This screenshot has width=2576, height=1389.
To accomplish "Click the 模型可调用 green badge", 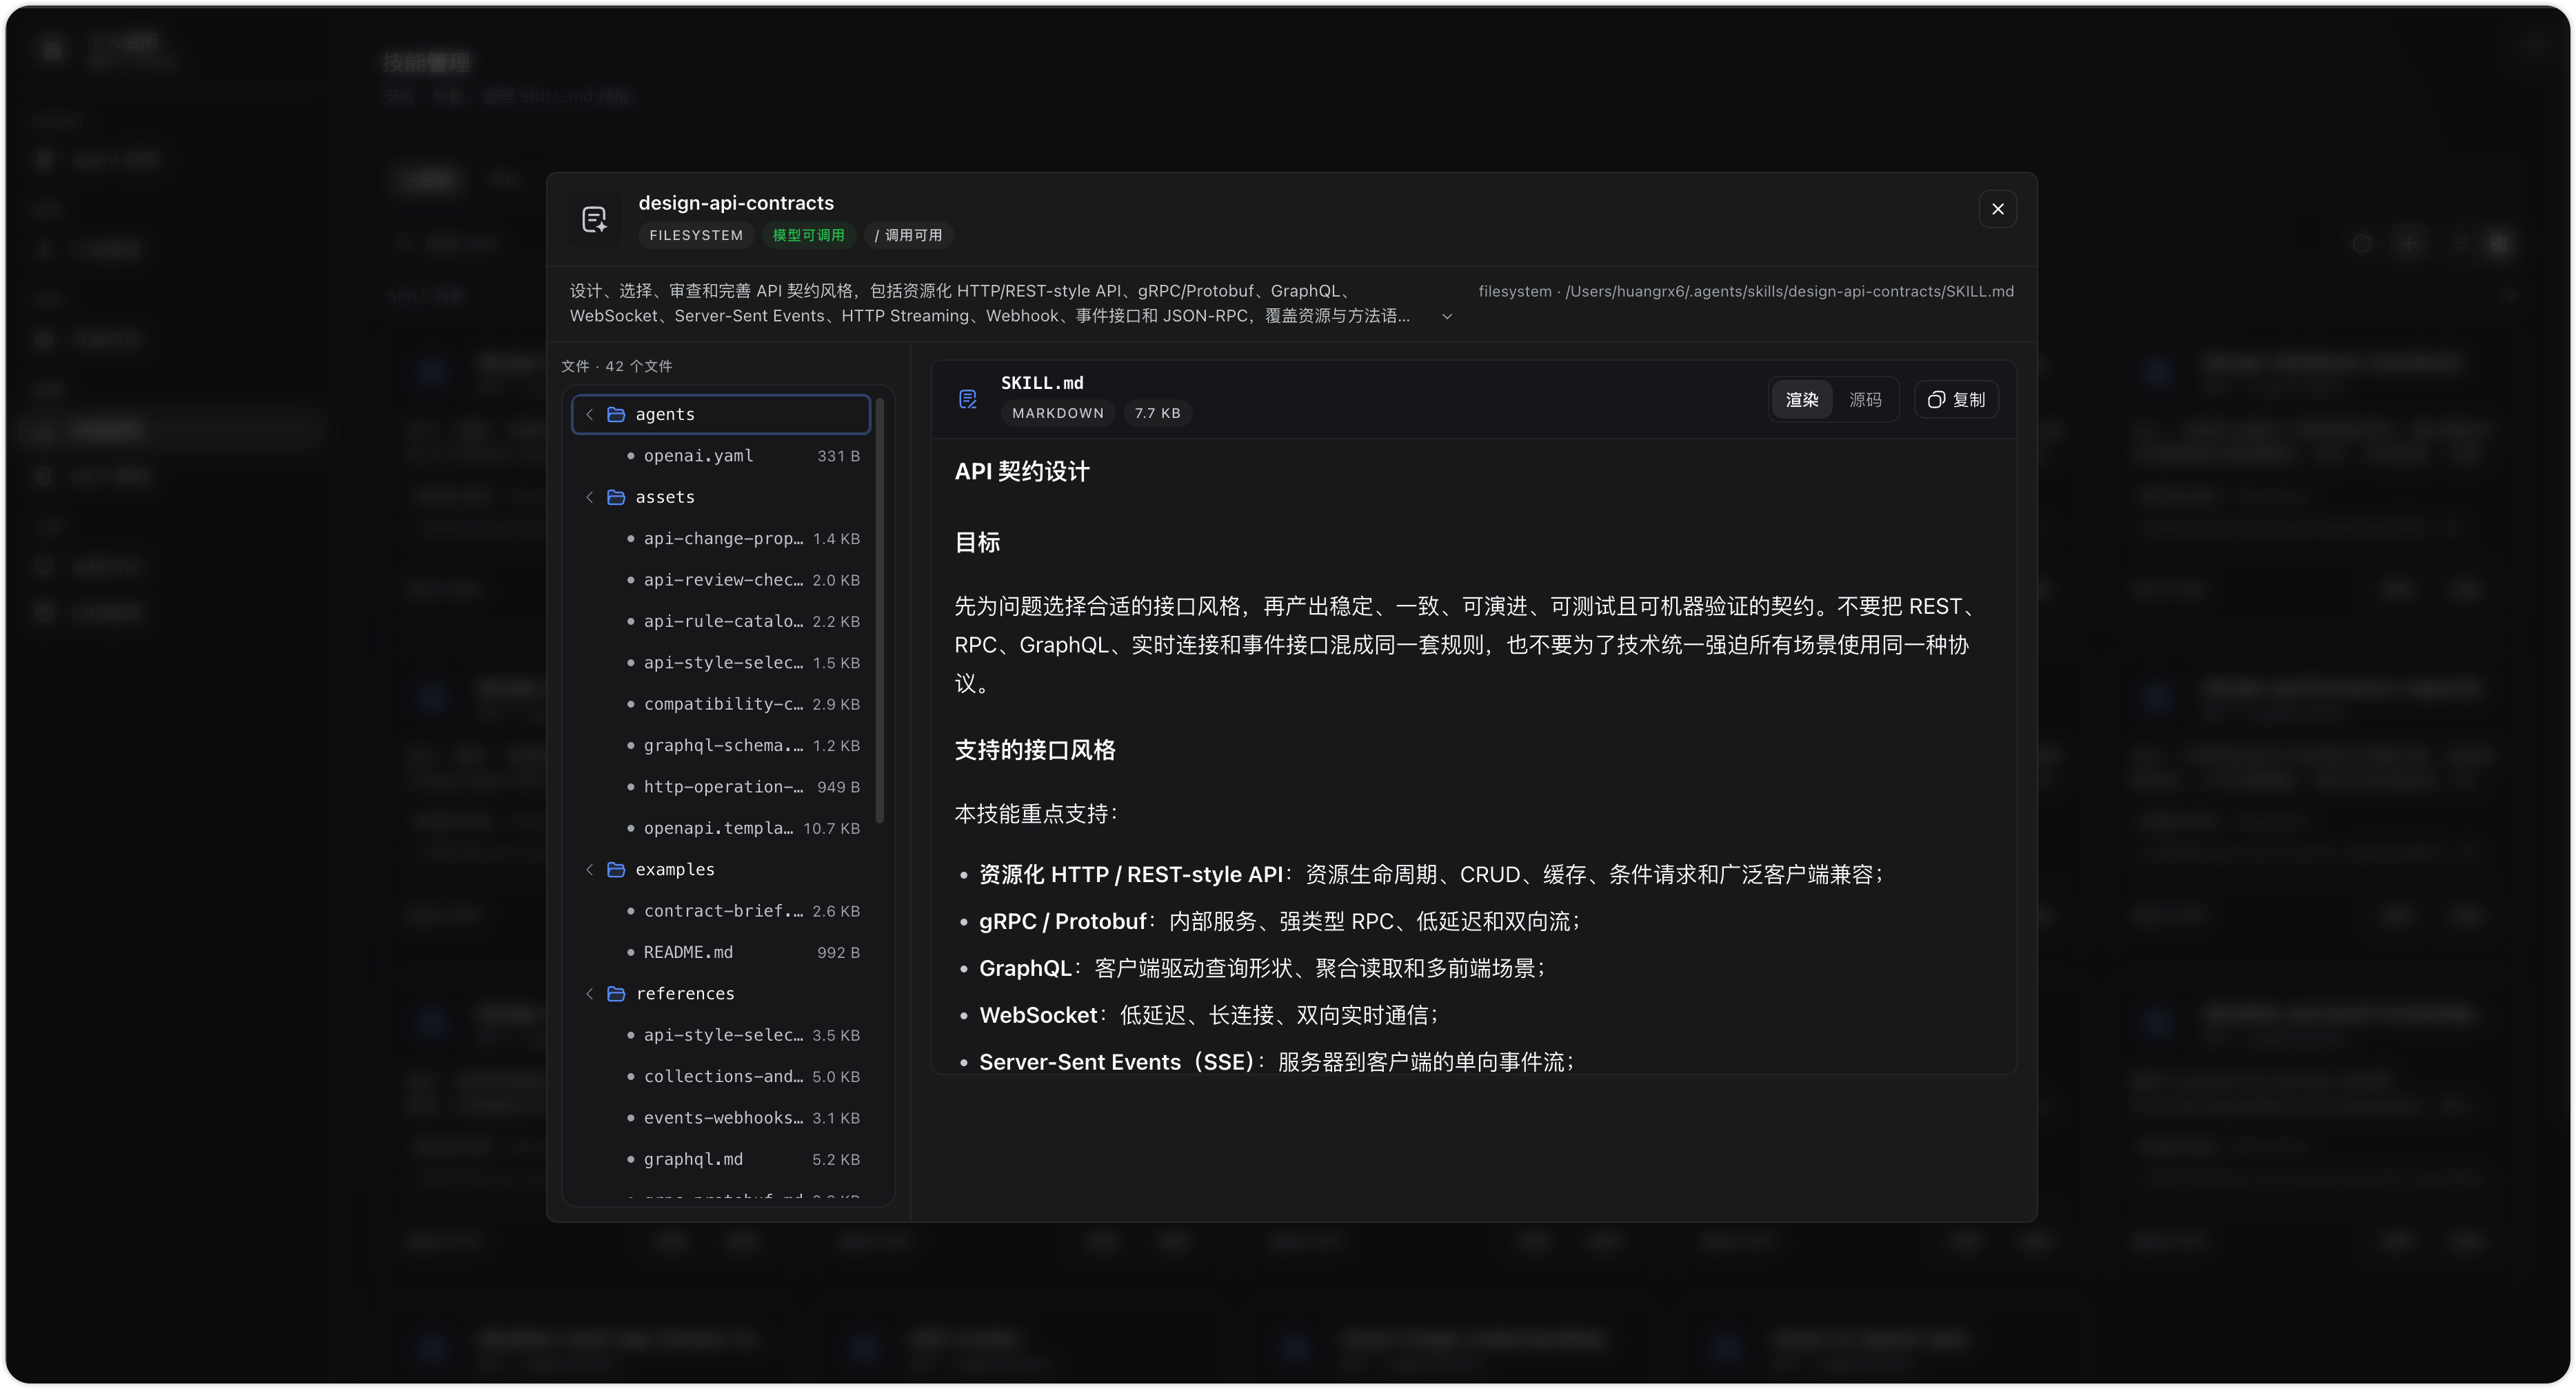I will point(808,235).
